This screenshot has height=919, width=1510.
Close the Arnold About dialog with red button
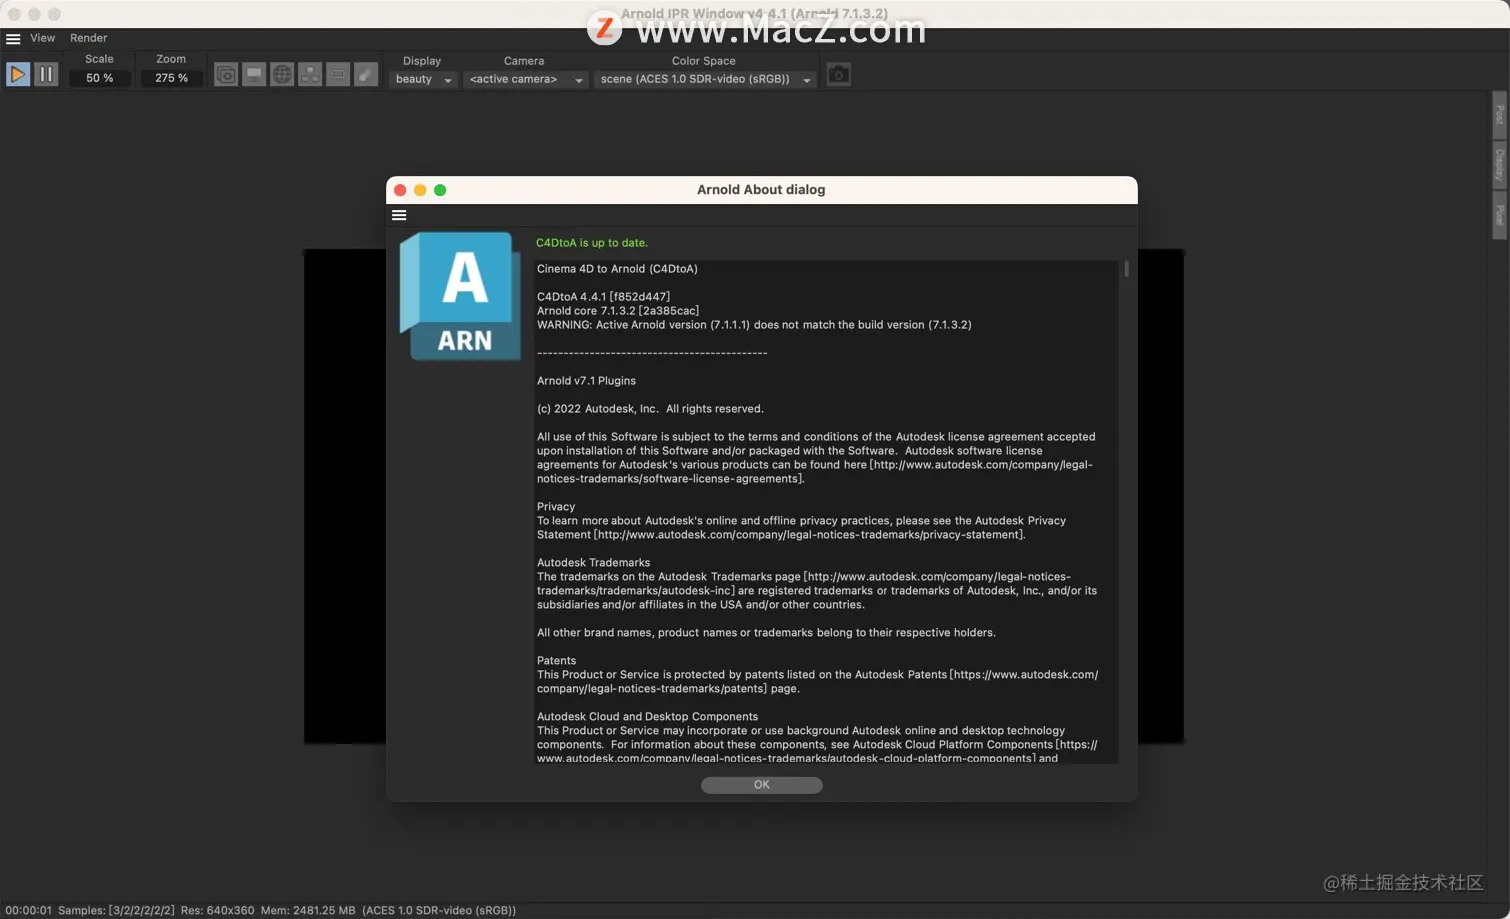tap(400, 190)
